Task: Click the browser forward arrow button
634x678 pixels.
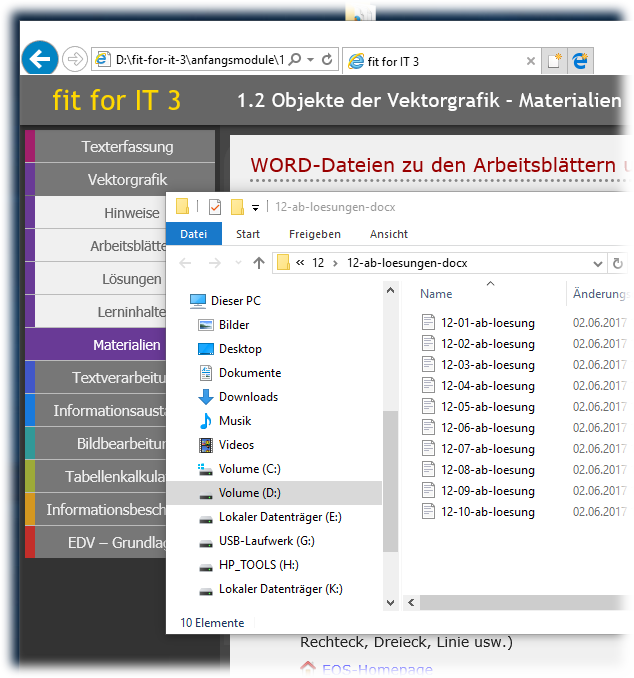Action: click(x=74, y=59)
